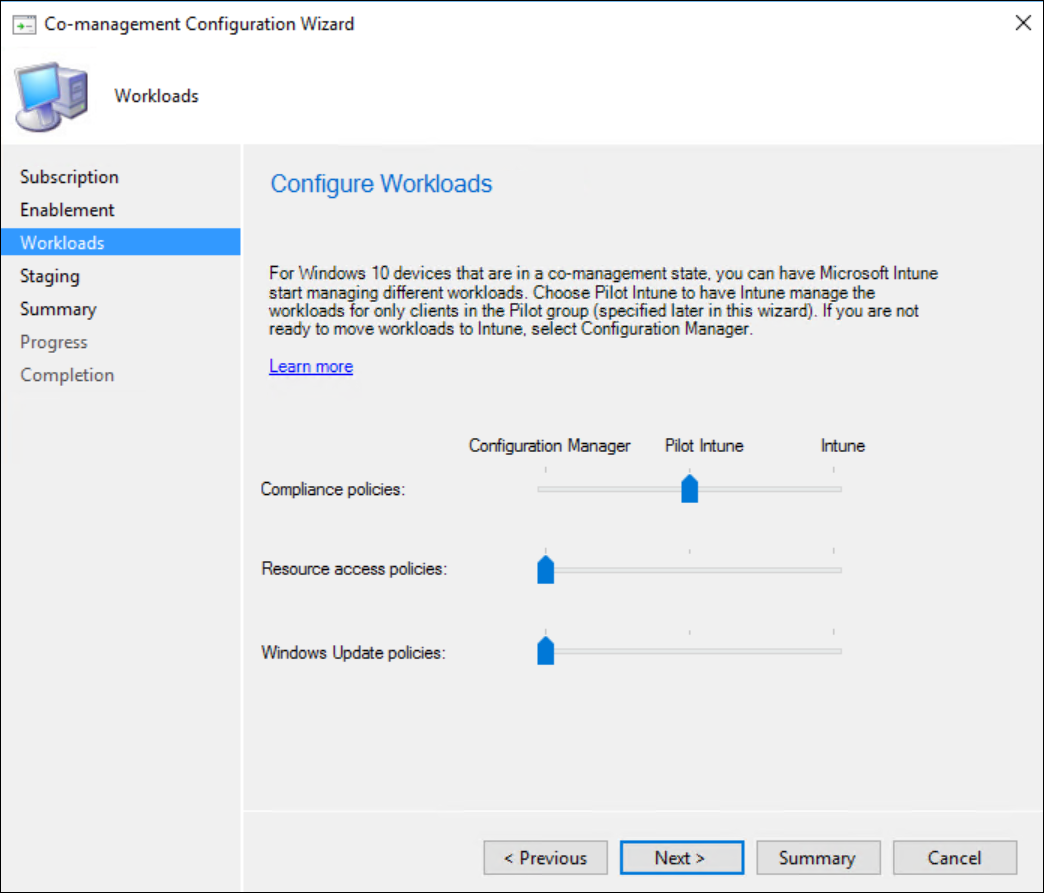Click the Next button
The image size is (1044, 893).
[682, 858]
